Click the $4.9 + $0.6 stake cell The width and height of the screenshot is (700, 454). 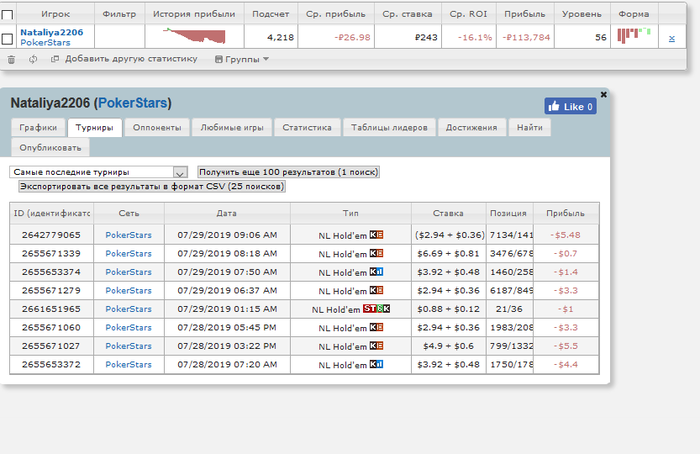[x=448, y=346]
